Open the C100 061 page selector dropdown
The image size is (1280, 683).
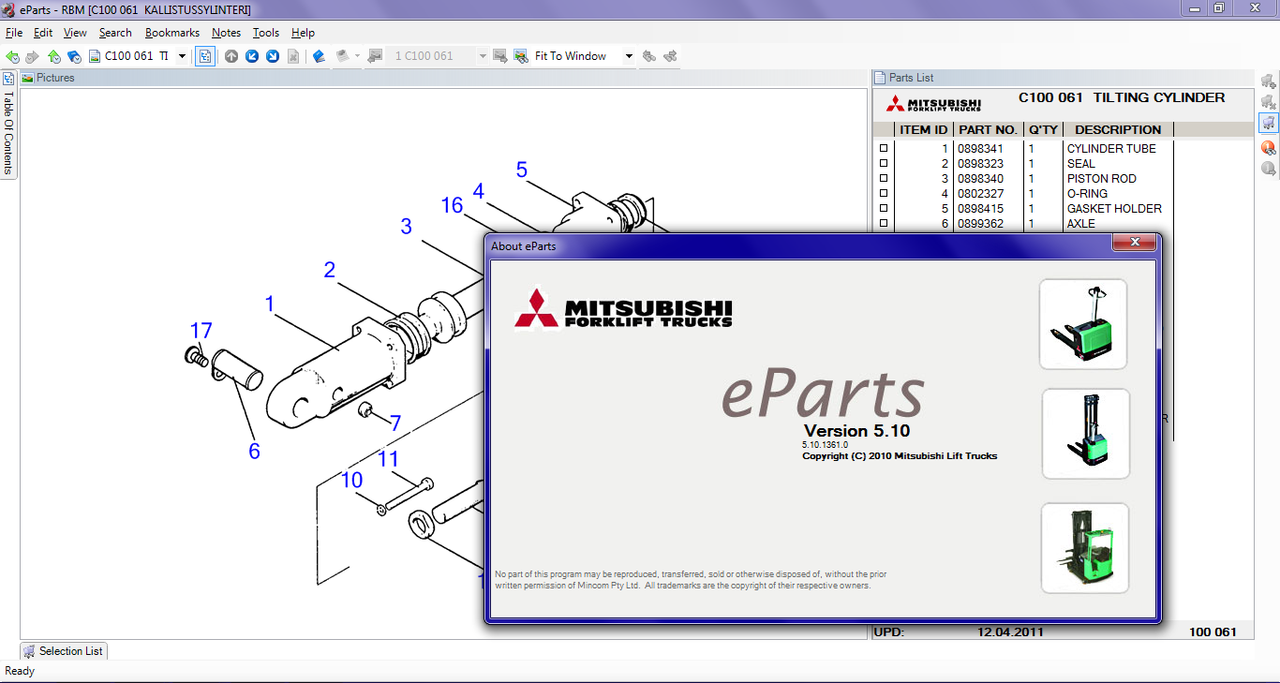pos(182,57)
